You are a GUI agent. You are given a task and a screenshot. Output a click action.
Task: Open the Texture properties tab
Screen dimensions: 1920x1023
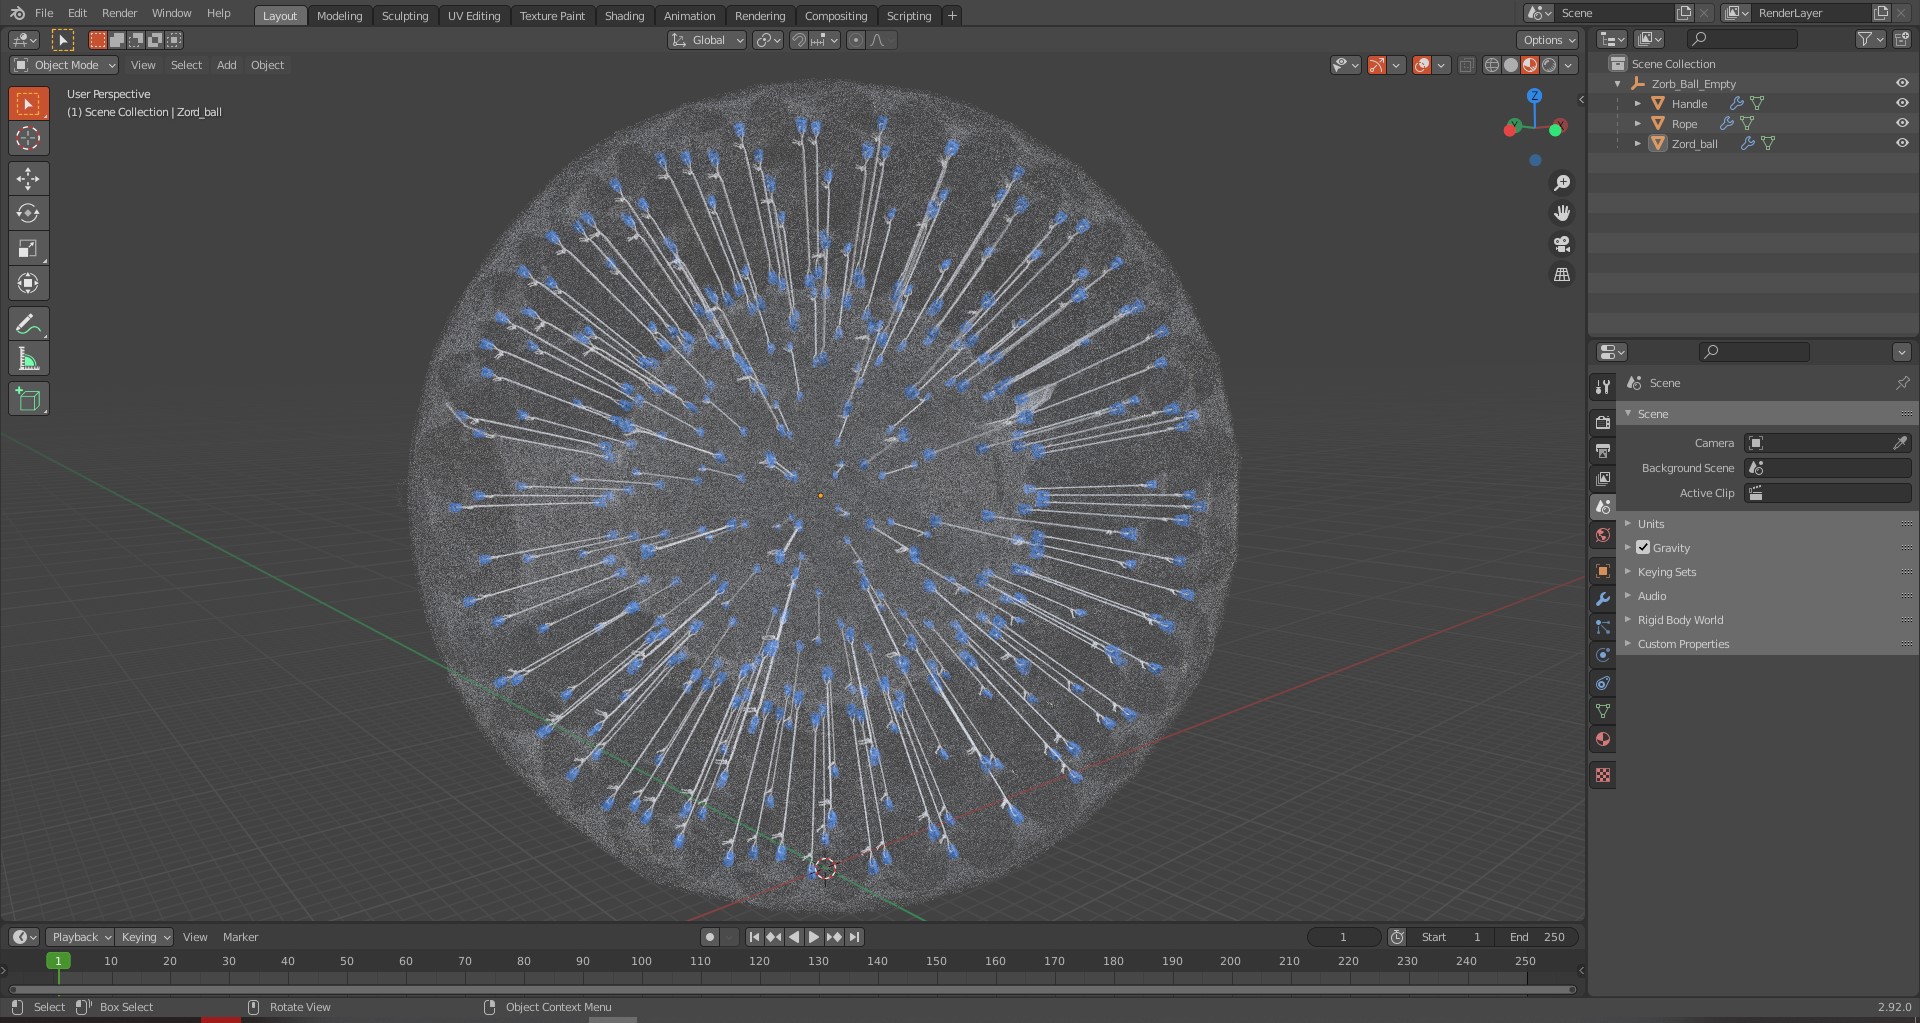1603,775
